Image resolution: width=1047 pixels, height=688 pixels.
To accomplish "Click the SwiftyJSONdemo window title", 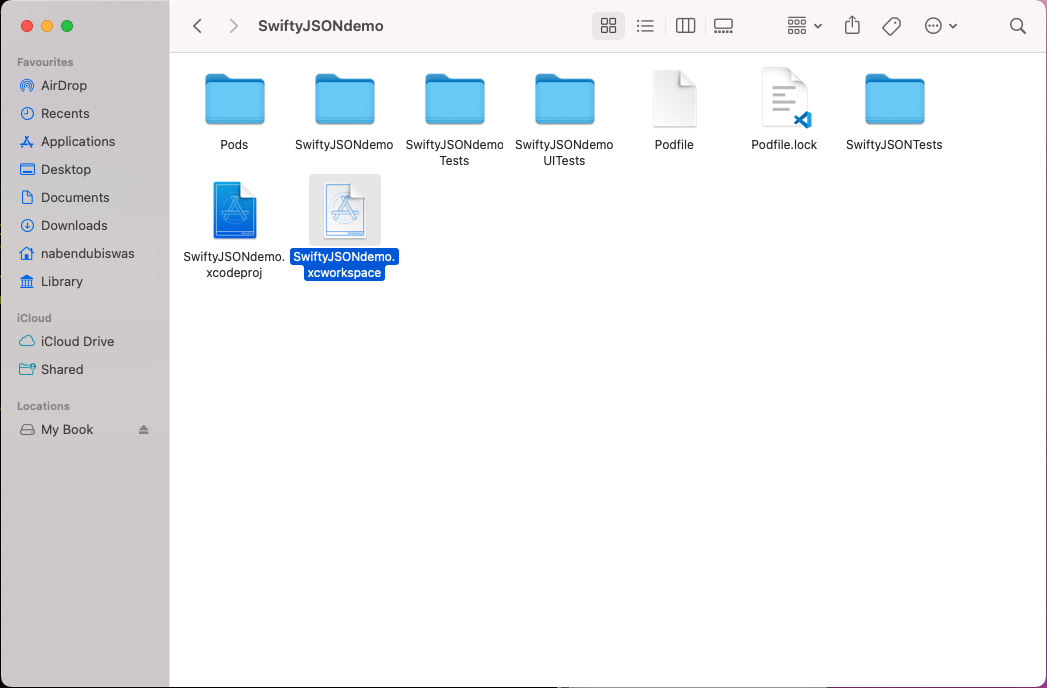I will point(321,26).
